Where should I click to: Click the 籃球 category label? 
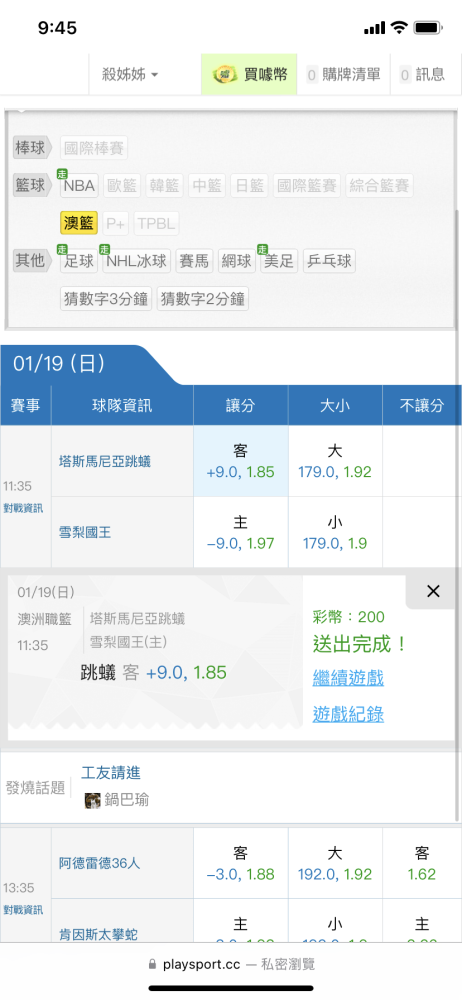(x=31, y=186)
